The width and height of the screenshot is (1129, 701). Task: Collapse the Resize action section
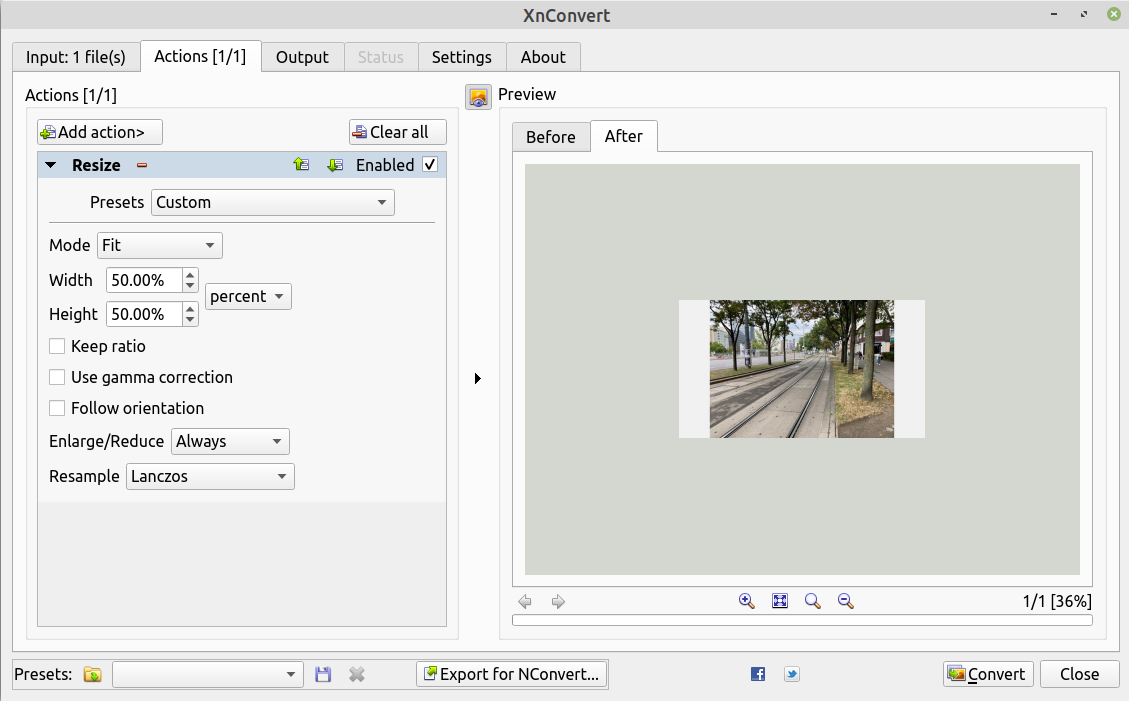pyautogui.click(x=51, y=166)
